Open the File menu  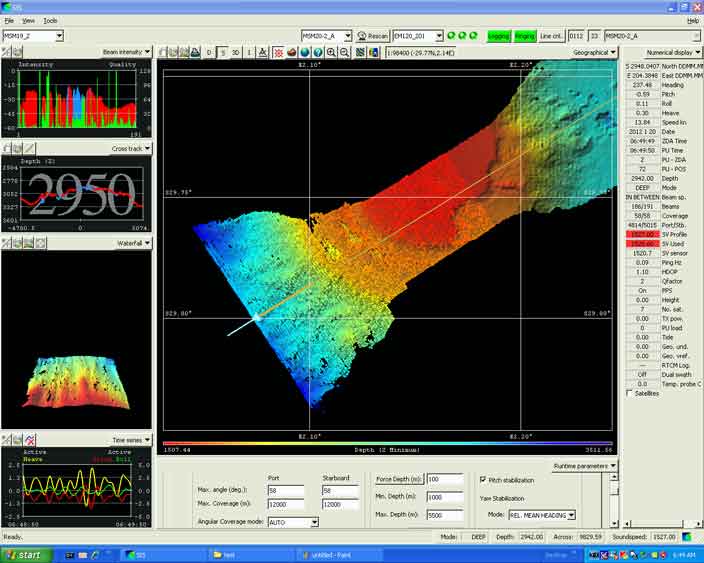click(9, 20)
